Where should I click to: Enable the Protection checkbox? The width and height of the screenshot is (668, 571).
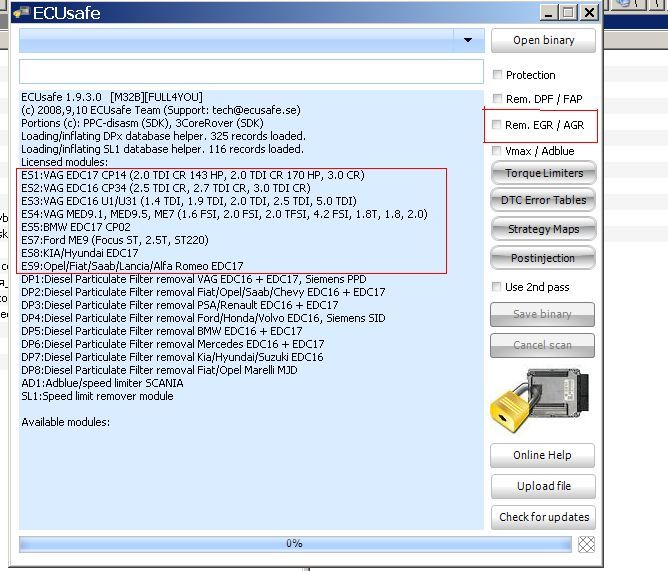point(497,75)
